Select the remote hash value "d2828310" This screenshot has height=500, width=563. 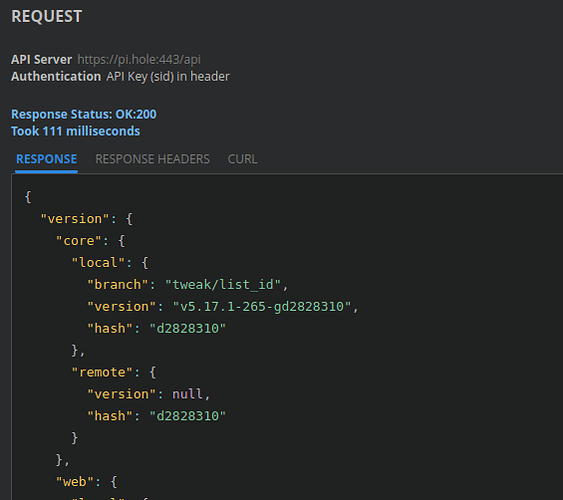187,416
